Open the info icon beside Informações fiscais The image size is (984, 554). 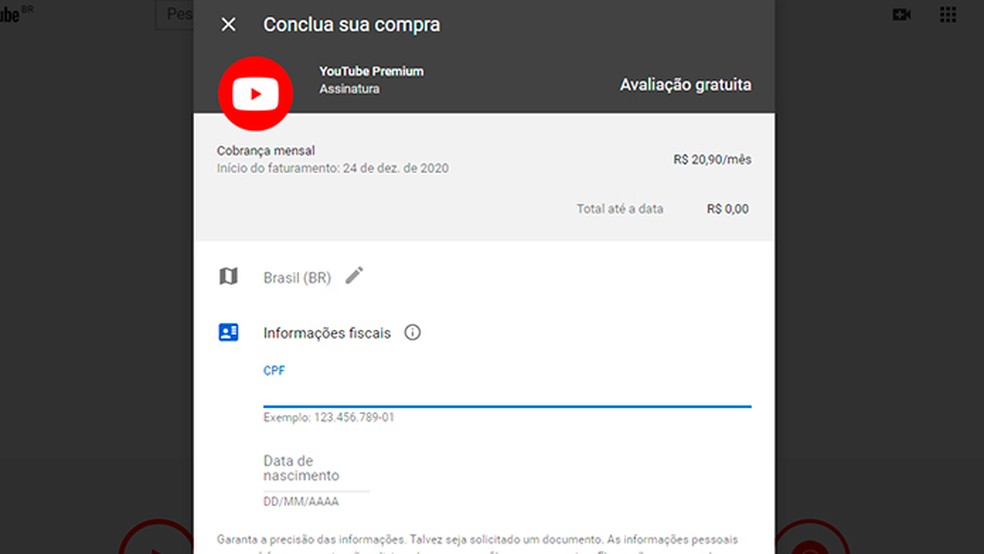click(x=412, y=333)
